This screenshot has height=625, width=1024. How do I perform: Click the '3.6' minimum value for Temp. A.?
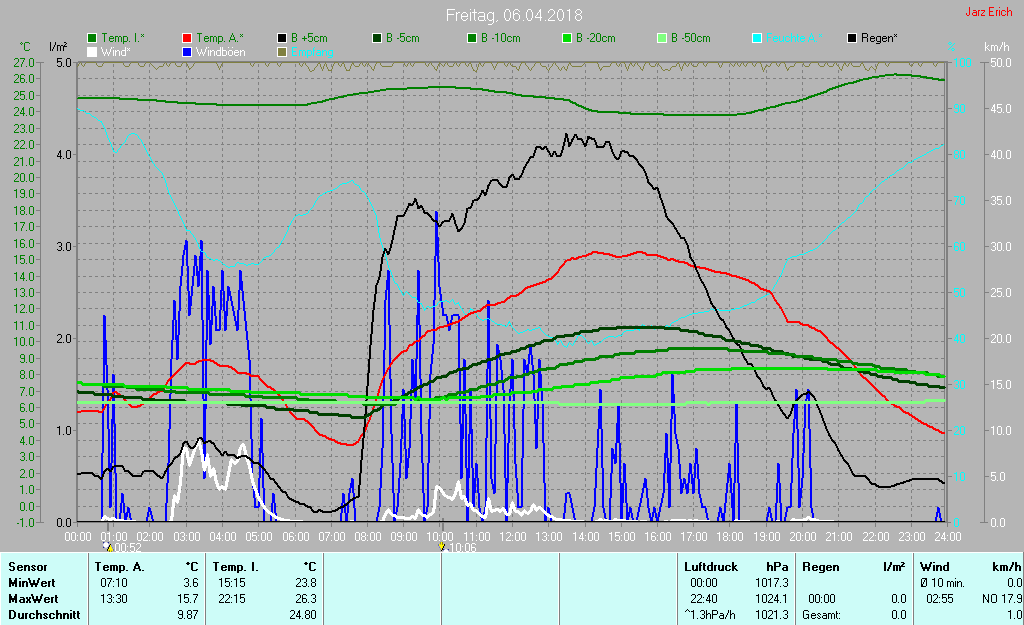190,583
